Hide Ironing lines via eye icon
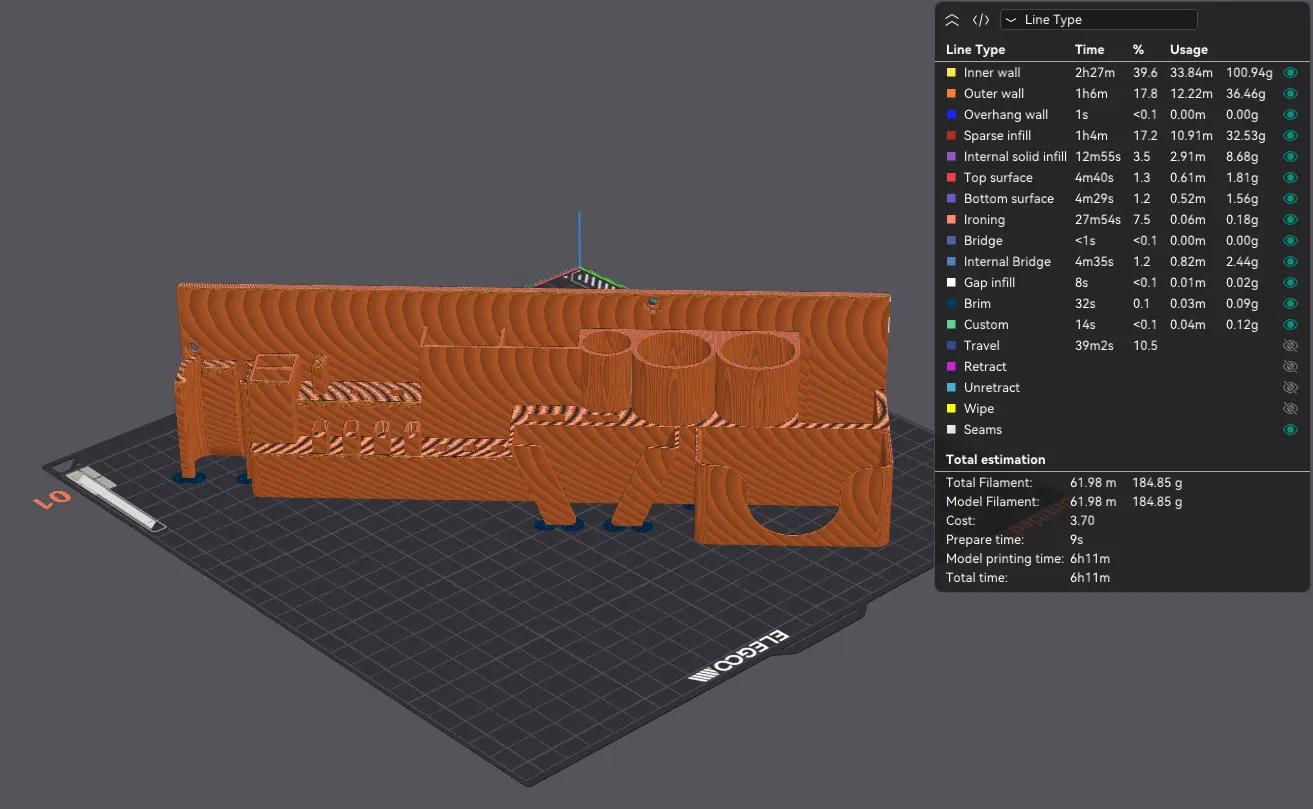Image resolution: width=1313 pixels, height=809 pixels. coord(1290,220)
